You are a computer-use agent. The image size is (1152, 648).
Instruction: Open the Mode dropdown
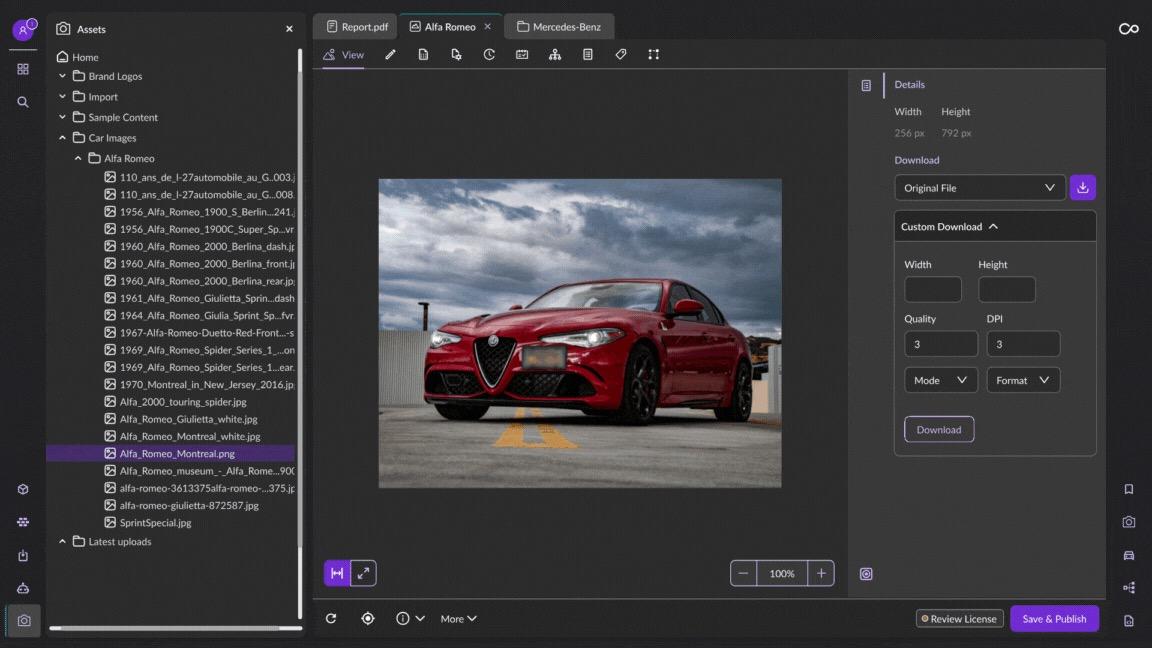pyautogui.click(x=940, y=380)
